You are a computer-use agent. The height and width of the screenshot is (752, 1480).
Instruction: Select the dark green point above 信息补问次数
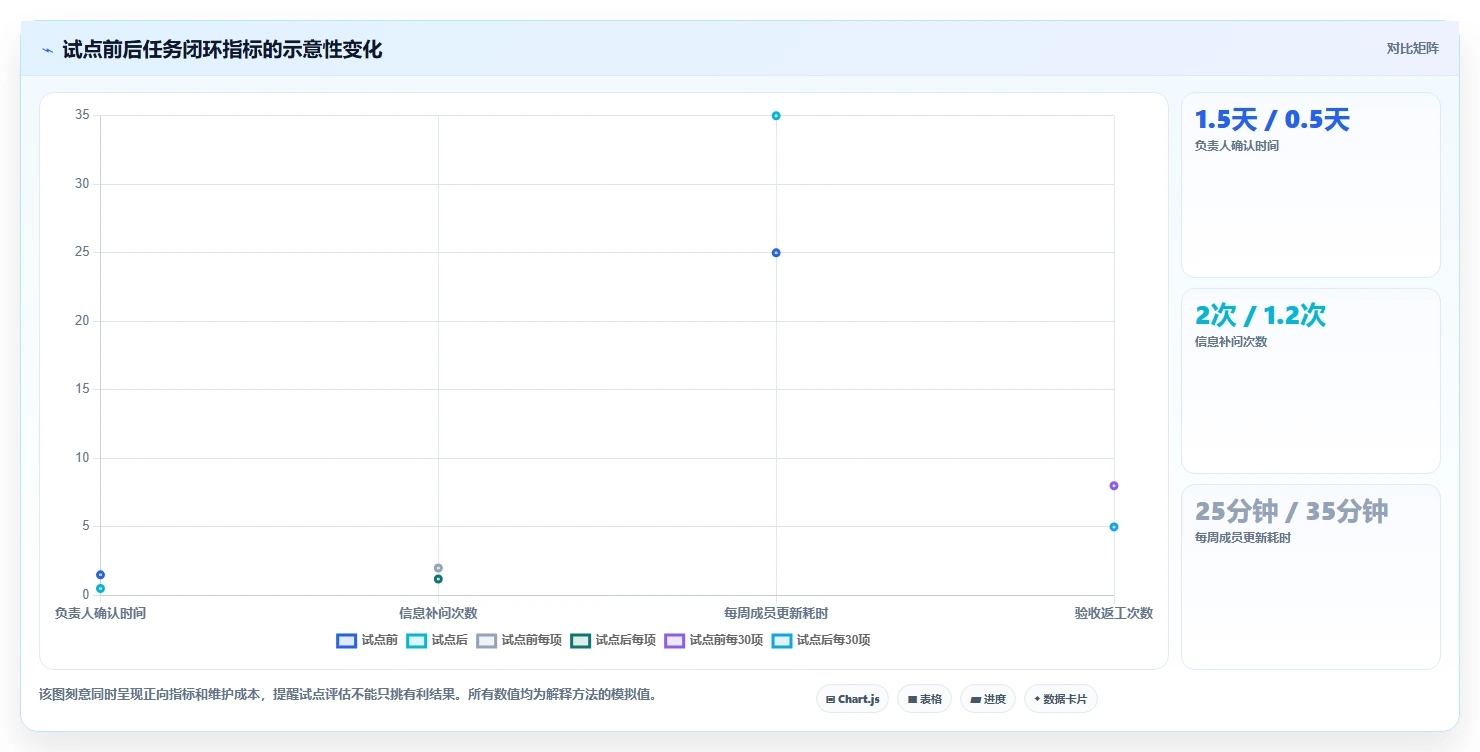tap(438, 579)
